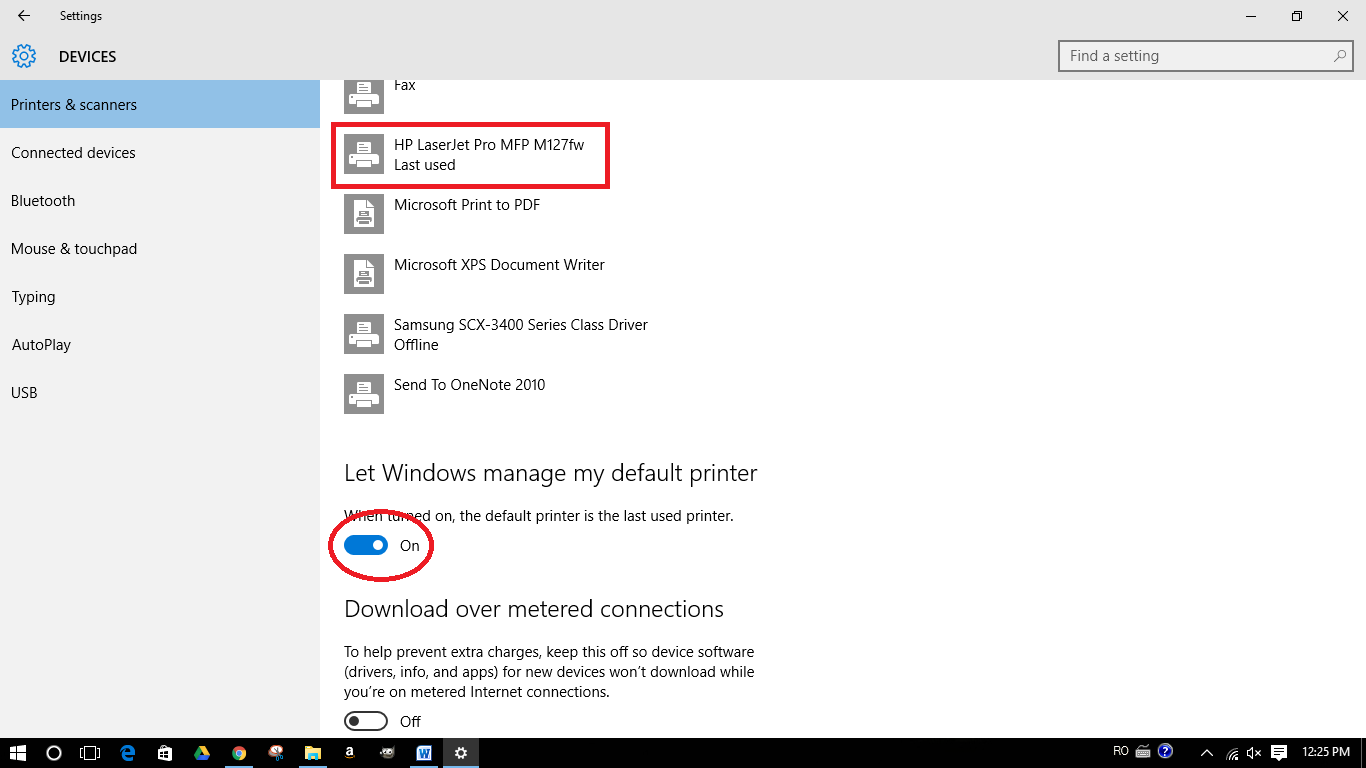Click the RO input language indicator

pyautogui.click(x=1121, y=751)
